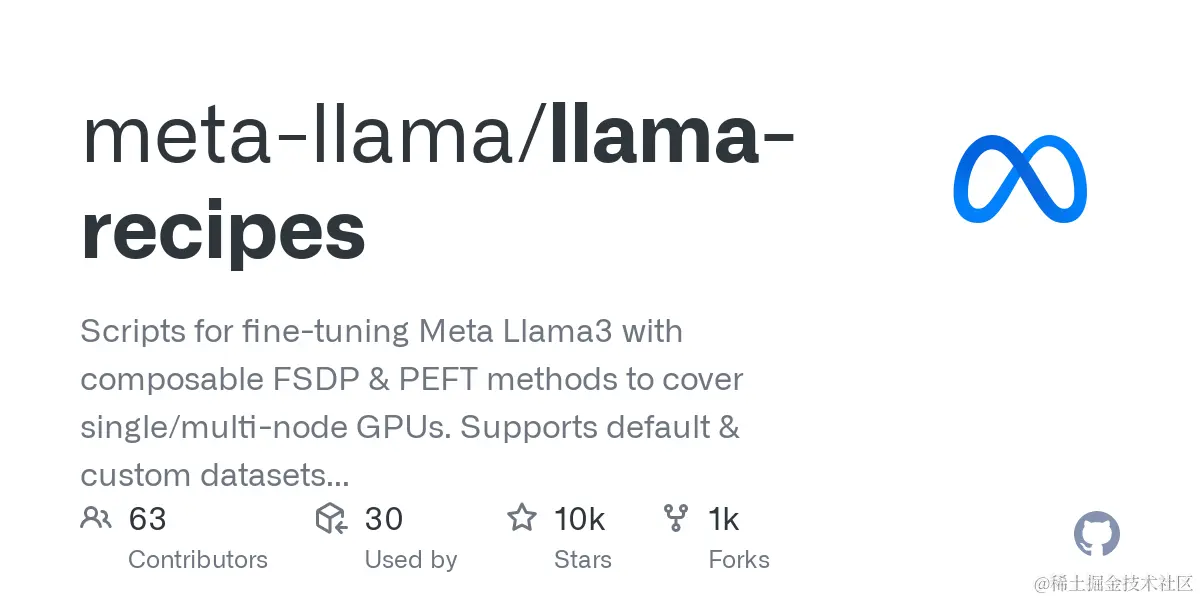The width and height of the screenshot is (1200, 600).
Task: Select the Used by package icon
Action: coord(331,518)
